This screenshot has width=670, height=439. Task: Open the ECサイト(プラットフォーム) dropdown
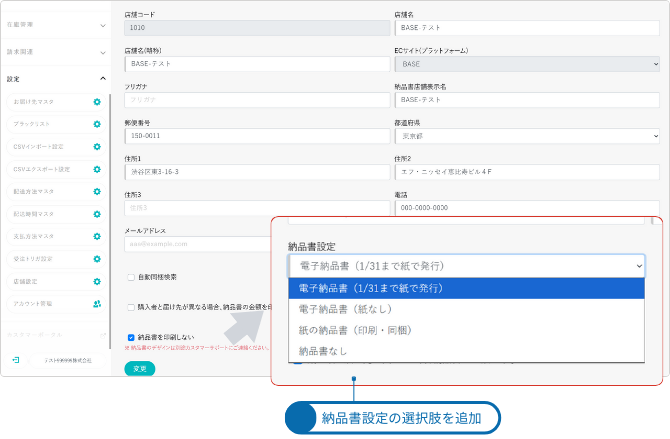click(527, 64)
